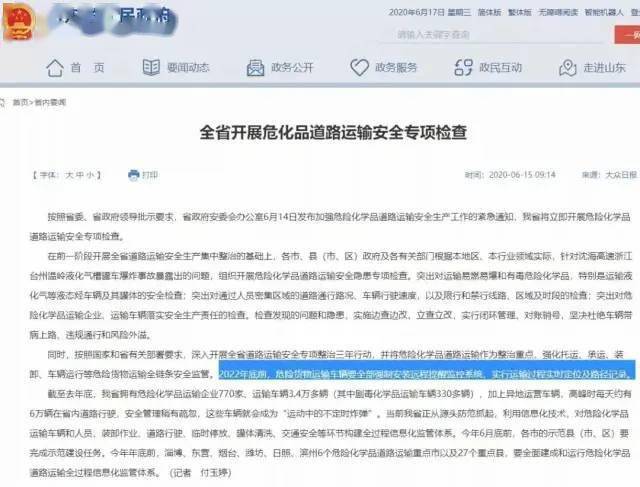Click the map-pin icon for 走进山东
The height and width of the screenshot is (487, 640).
coord(567,68)
